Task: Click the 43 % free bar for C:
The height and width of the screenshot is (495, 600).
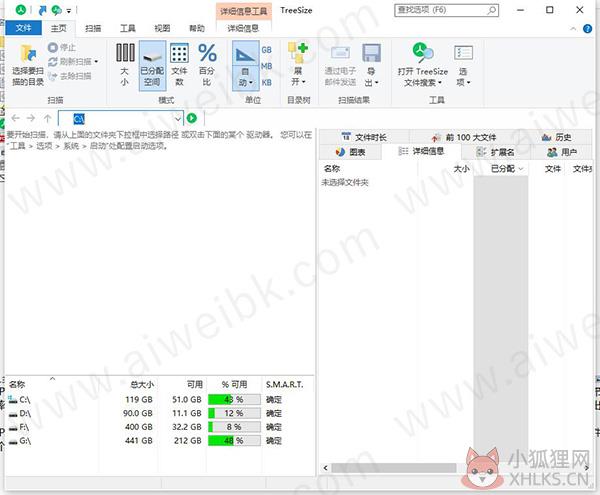Action: [x=234, y=400]
